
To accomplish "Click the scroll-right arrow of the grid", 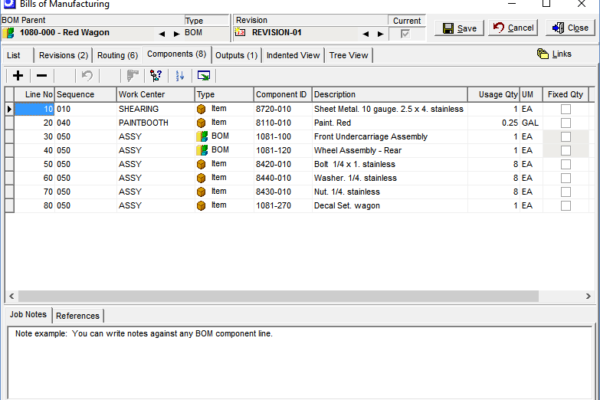I will pyautogui.click(x=588, y=296).
